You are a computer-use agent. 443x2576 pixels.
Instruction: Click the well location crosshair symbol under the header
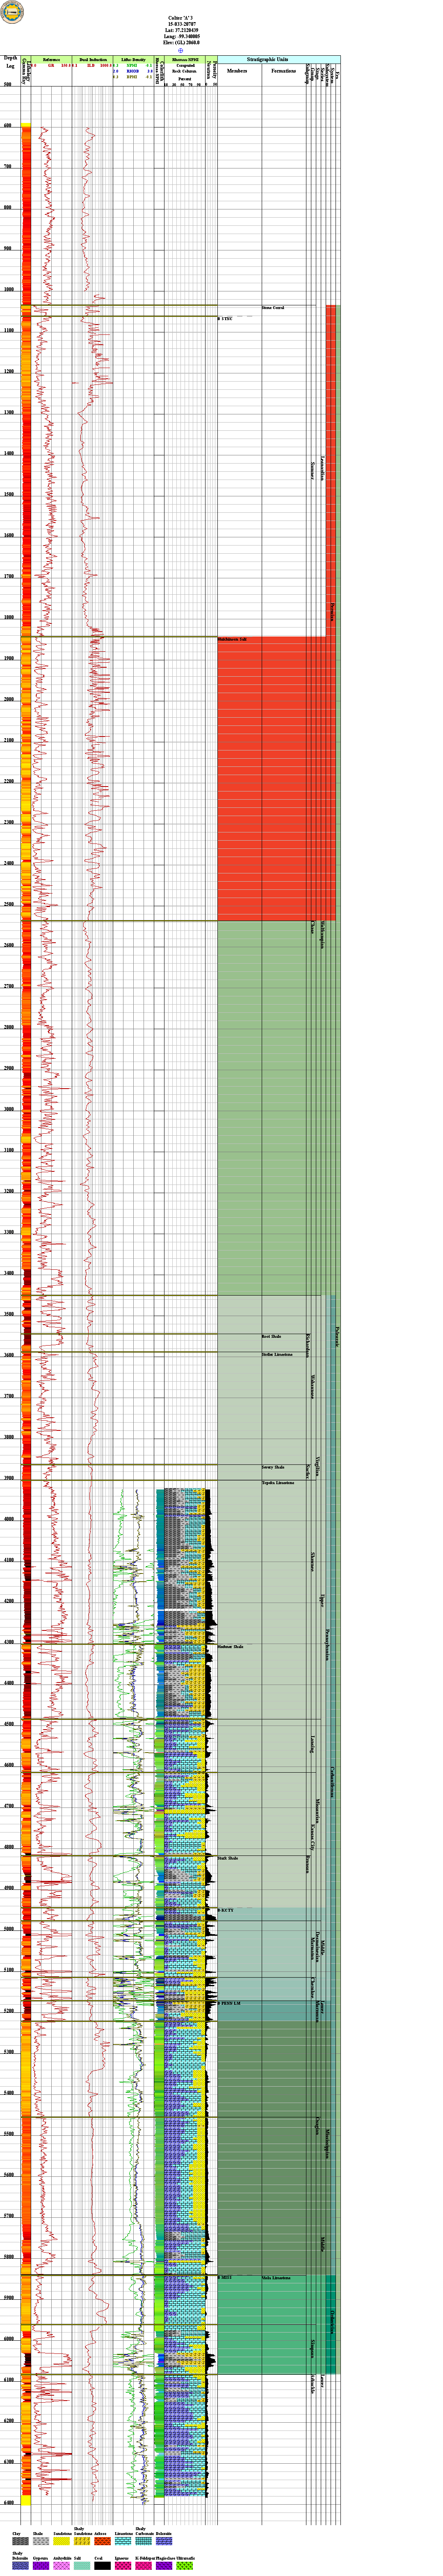click(x=180, y=50)
